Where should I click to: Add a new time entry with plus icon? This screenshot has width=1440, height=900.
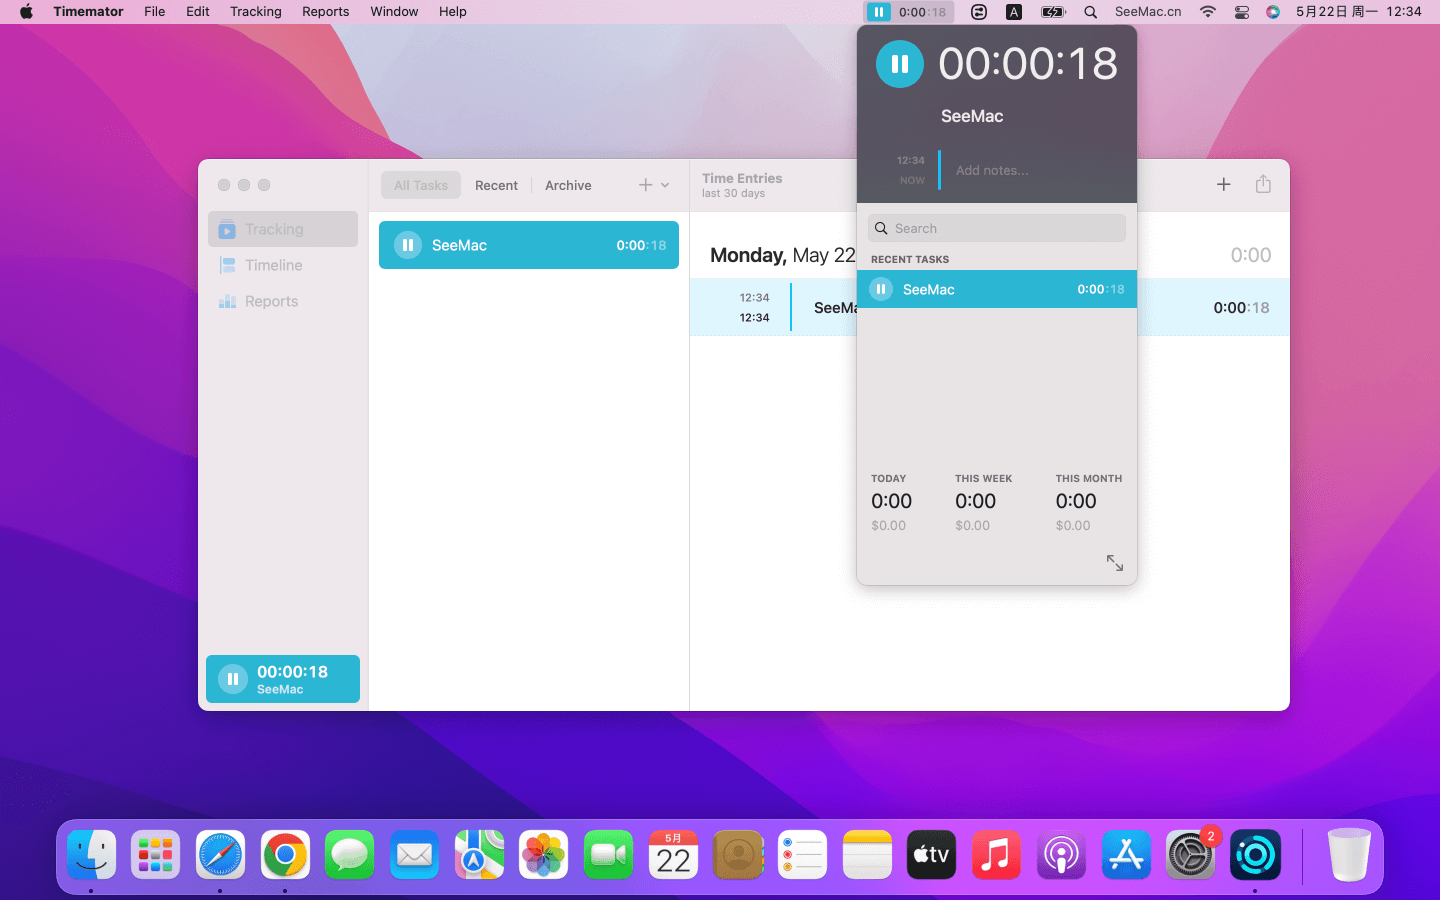[1223, 184]
